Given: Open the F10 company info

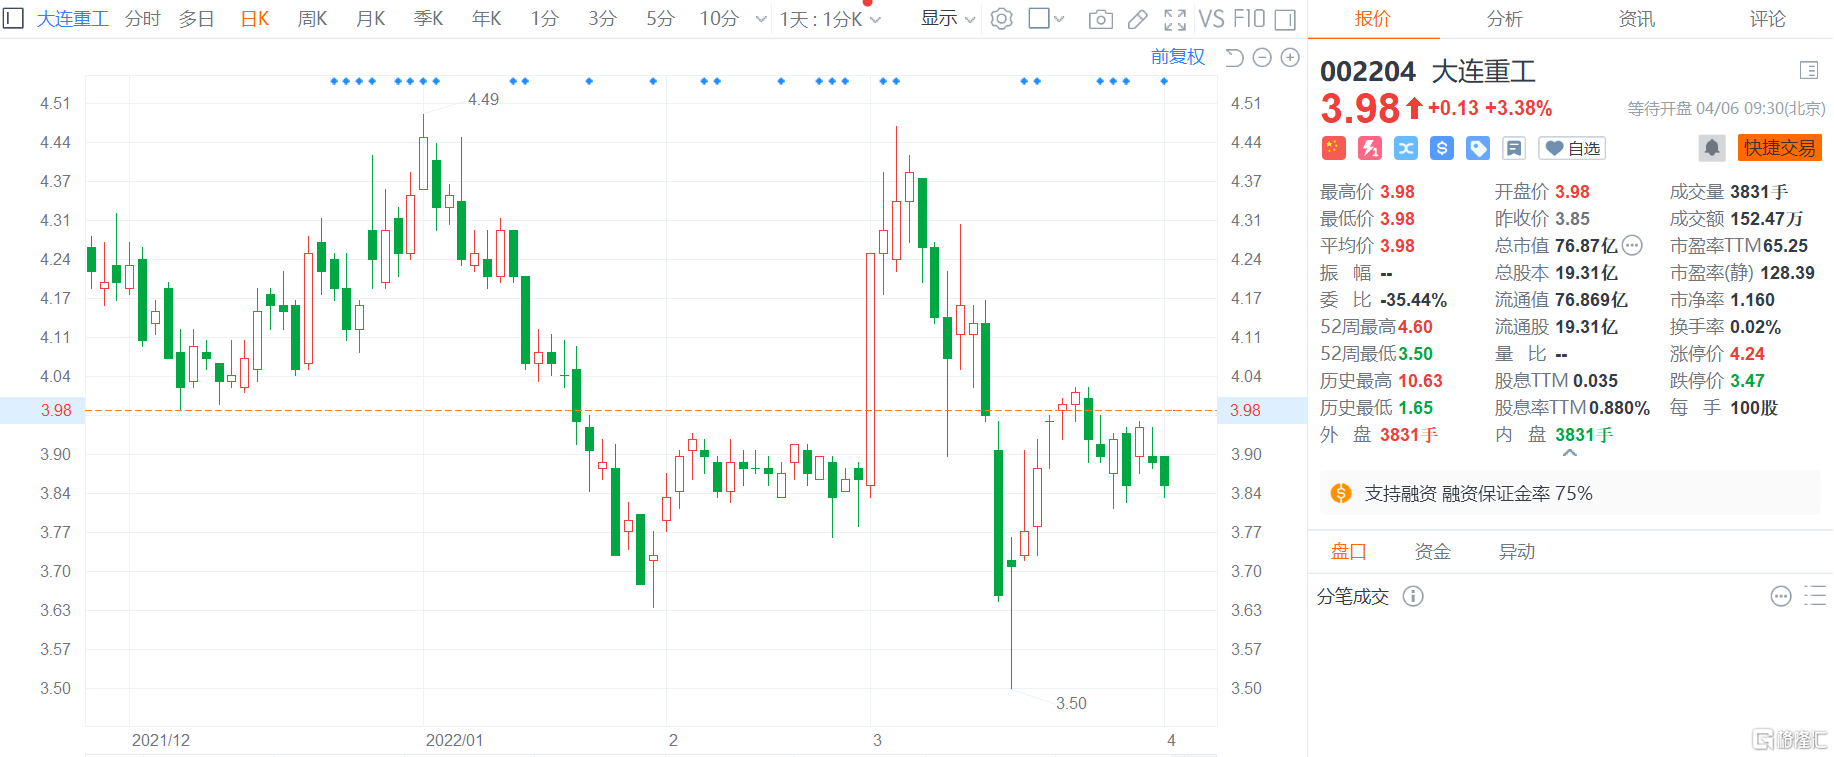Looking at the screenshot, I should pos(1249,19).
